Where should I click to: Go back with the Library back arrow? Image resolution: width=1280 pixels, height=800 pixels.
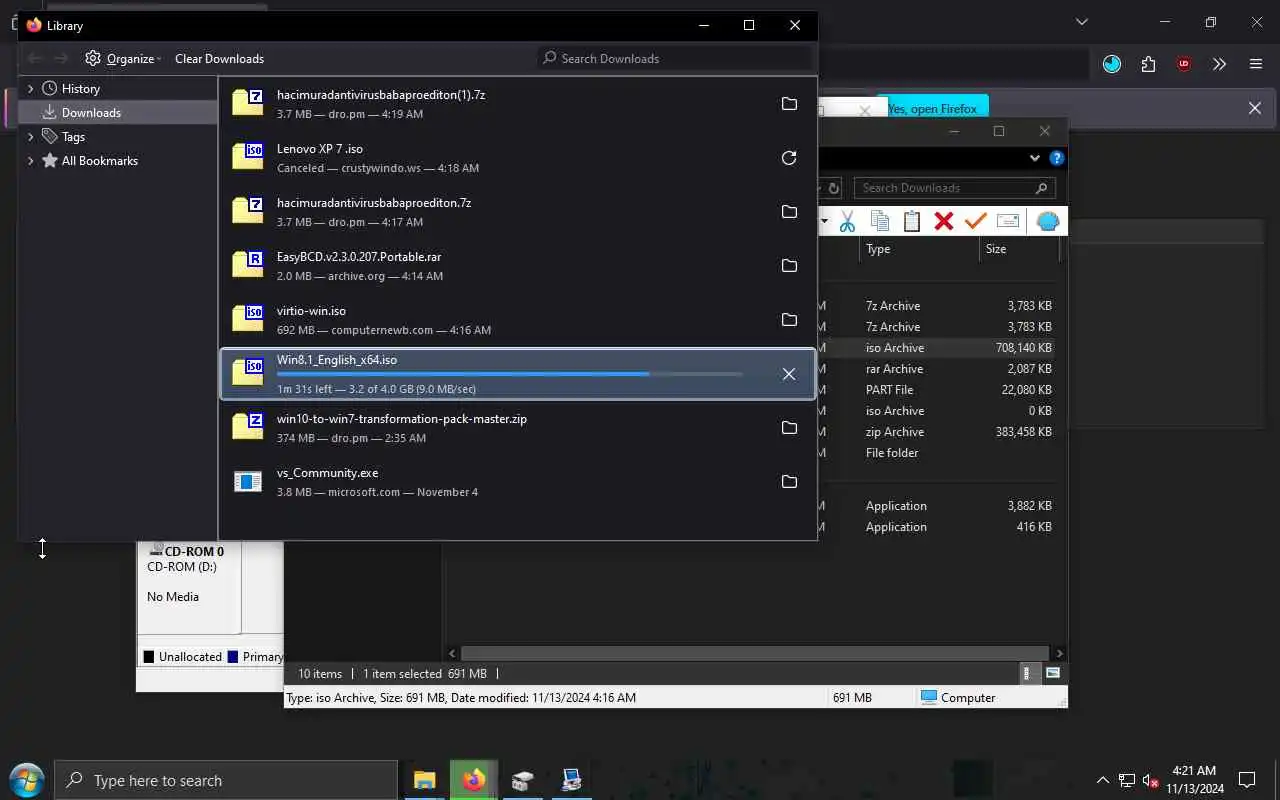pos(34,58)
